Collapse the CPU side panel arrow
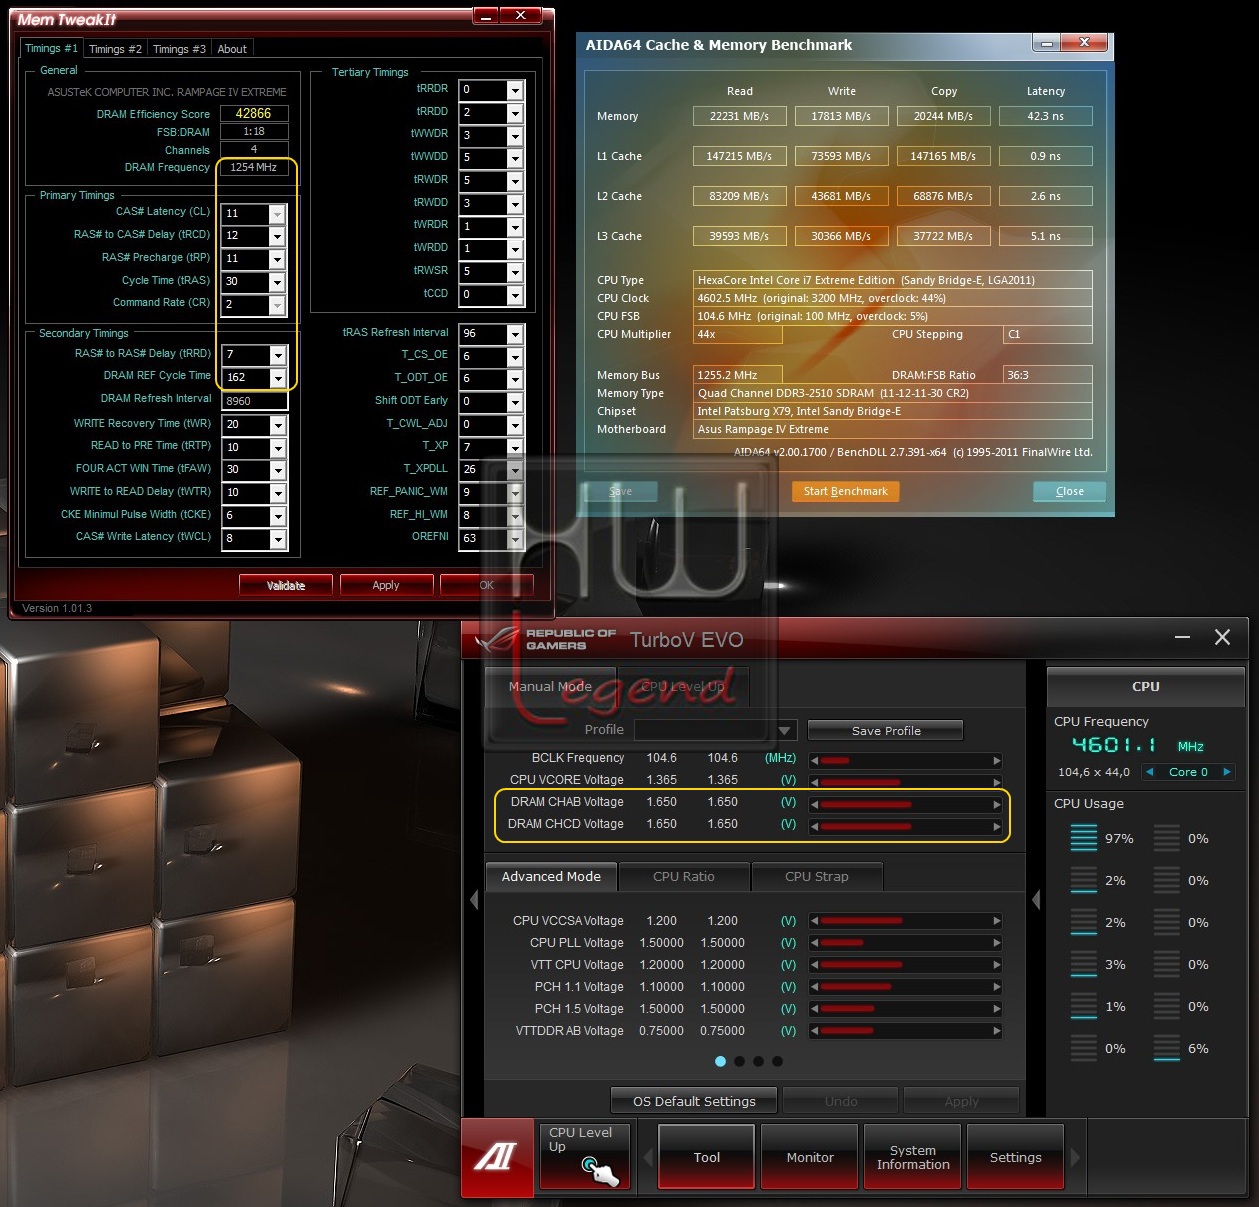1259x1207 pixels. [x=1036, y=899]
